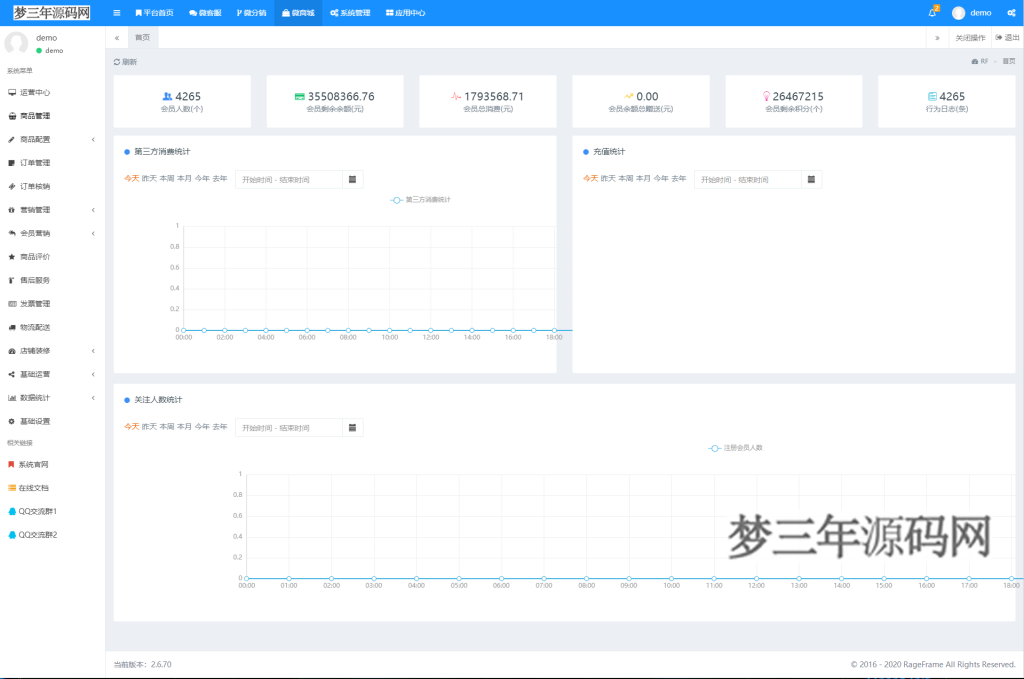Open the 订单管理 sidebar item

pos(41,162)
